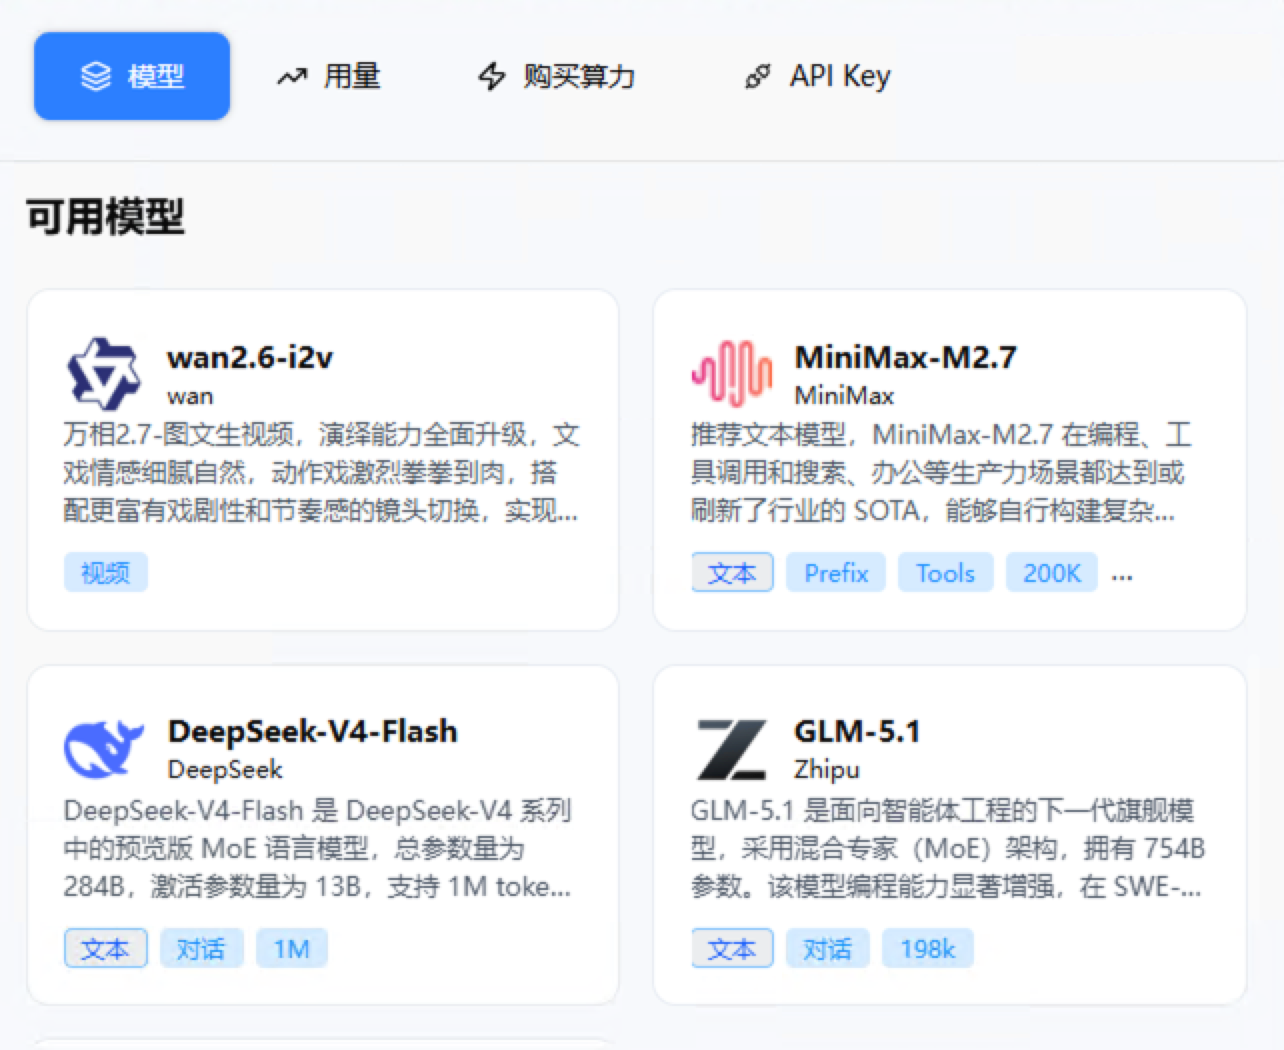Click the 文本 tag on MiniMax-M2.7
The image size is (1284, 1050).
pos(732,573)
